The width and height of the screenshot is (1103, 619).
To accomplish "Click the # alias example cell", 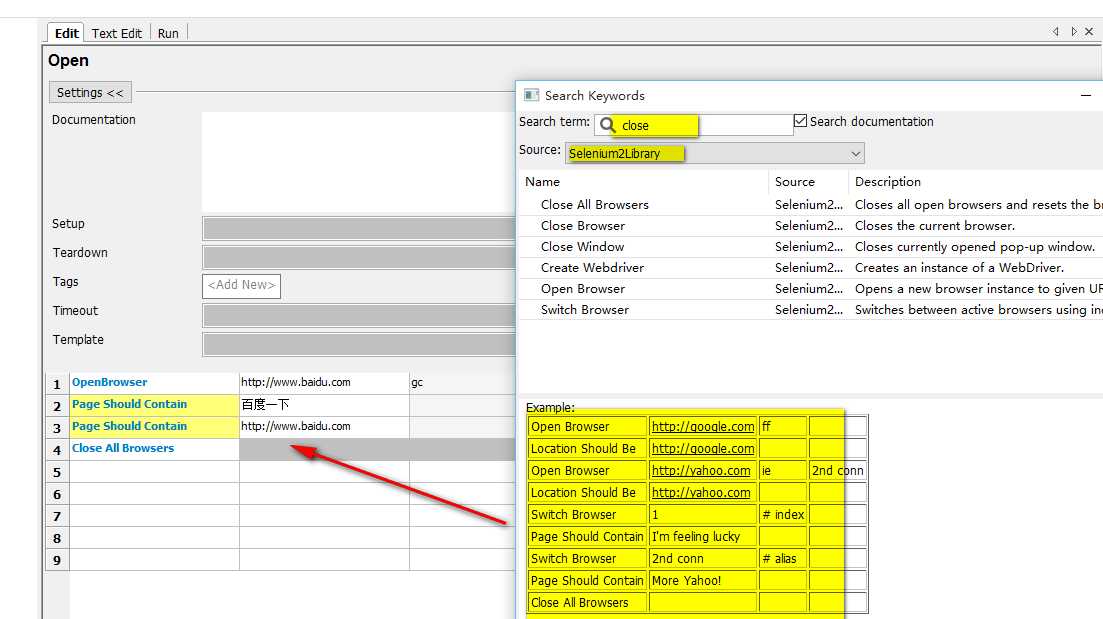I will pos(783,559).
